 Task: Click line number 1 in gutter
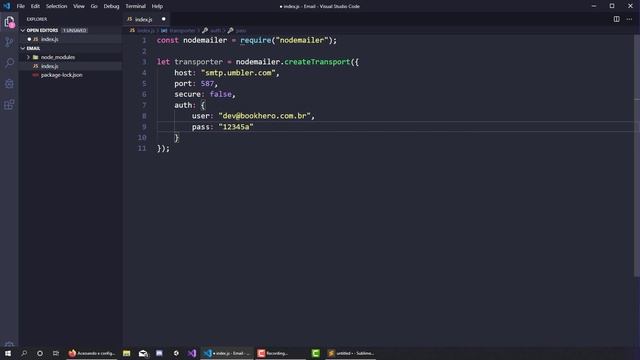point(144,40)
